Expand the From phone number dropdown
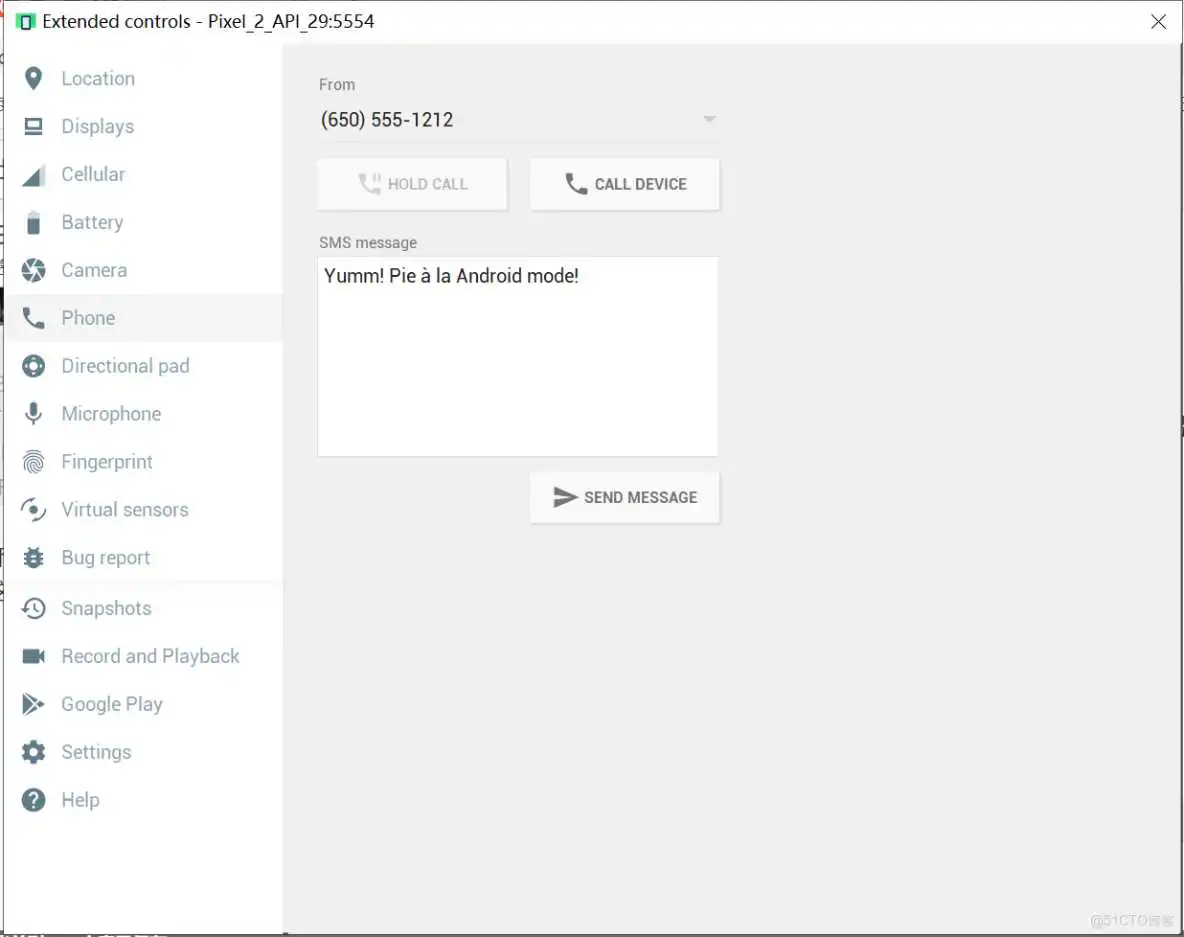Viewport: 1184px width, 937px height. [708, 120]
